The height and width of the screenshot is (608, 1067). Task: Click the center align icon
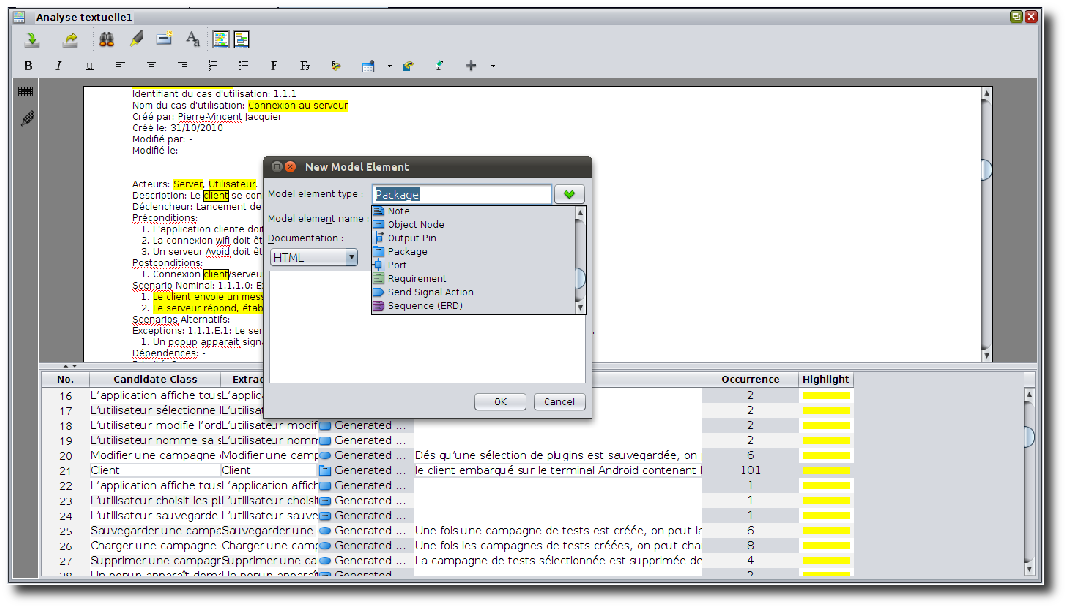151,66
